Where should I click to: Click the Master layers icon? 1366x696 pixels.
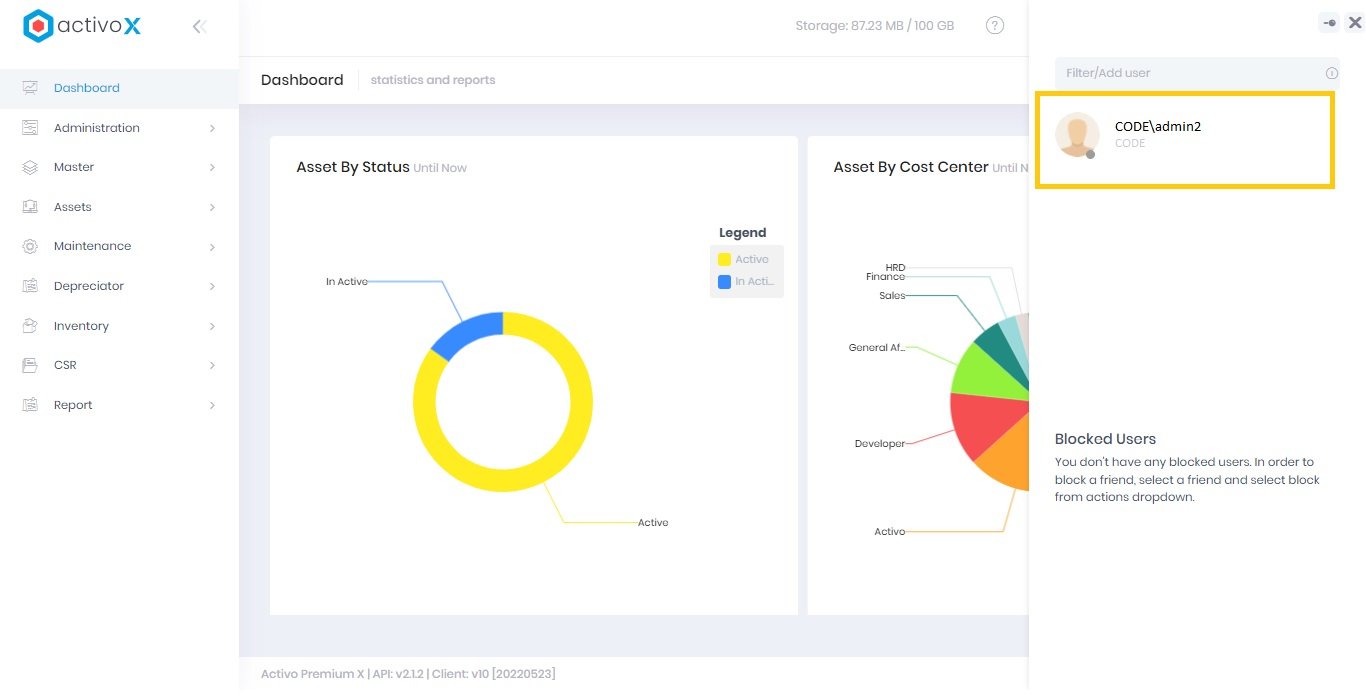tap(30, 167)
